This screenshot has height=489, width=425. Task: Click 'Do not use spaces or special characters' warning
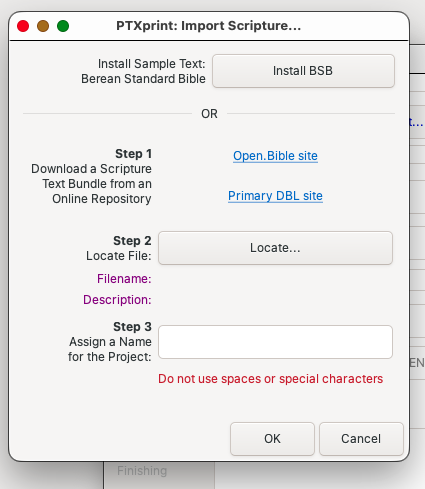coord(270,379)
